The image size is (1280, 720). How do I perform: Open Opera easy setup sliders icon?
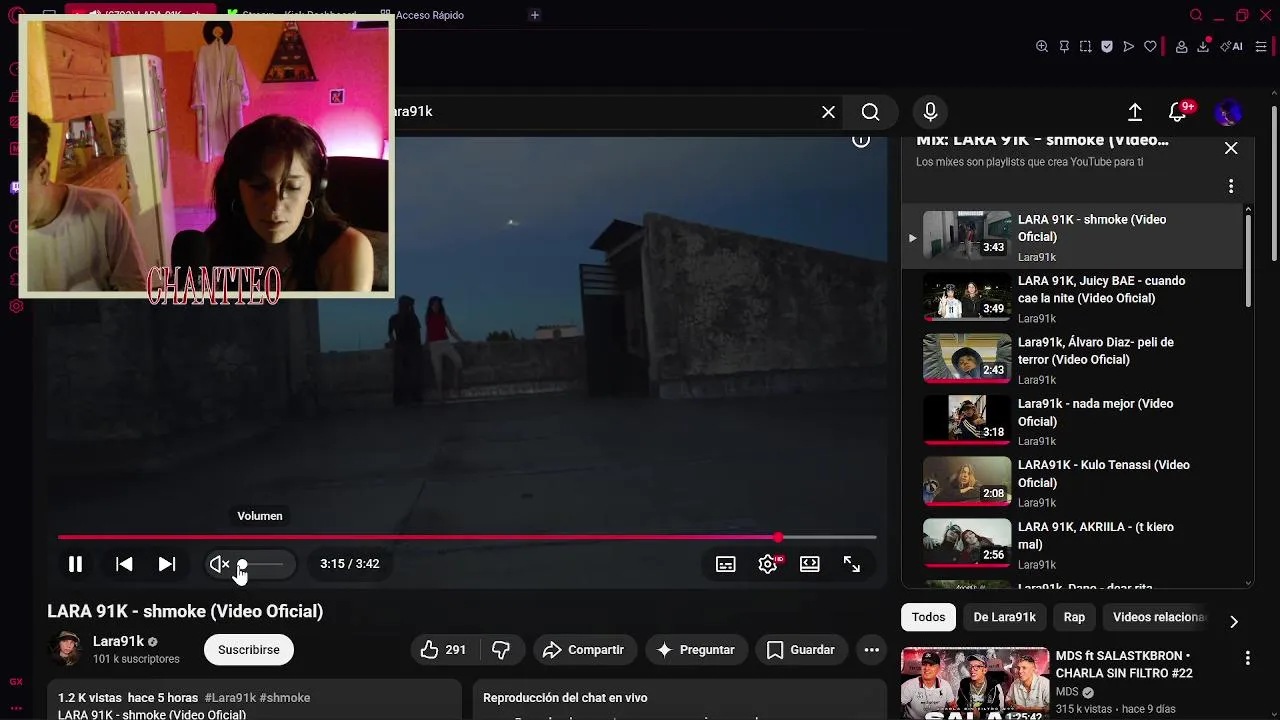click(x=1261, y=47)
